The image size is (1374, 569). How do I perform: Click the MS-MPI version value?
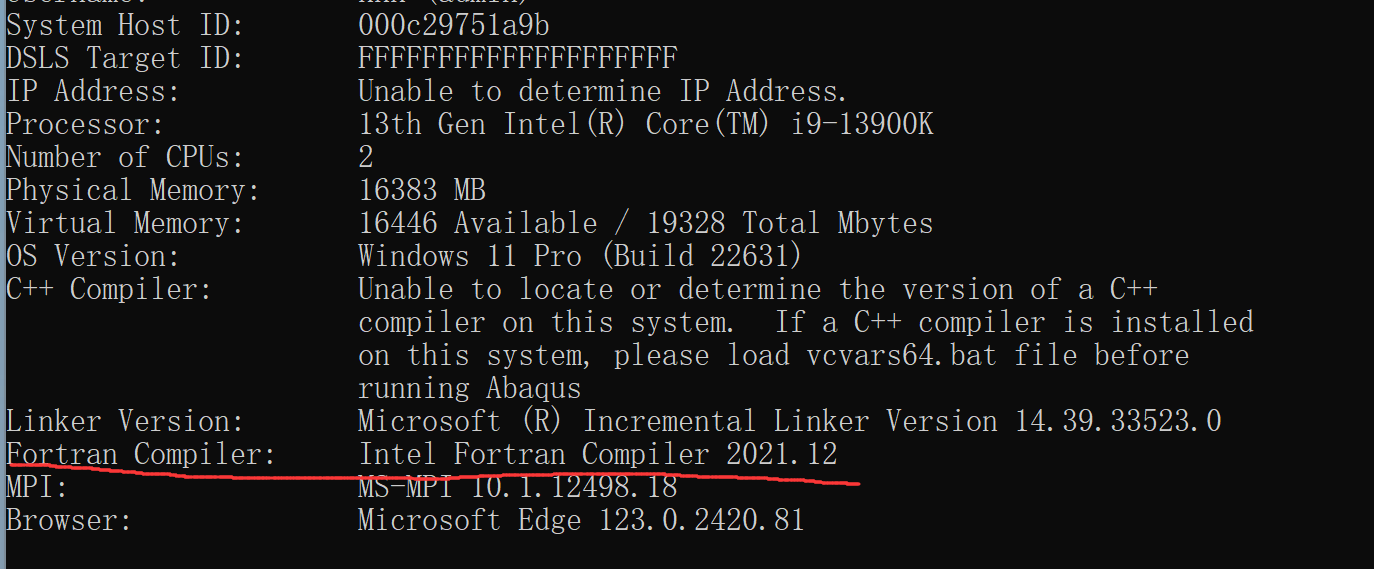(517, 487)
